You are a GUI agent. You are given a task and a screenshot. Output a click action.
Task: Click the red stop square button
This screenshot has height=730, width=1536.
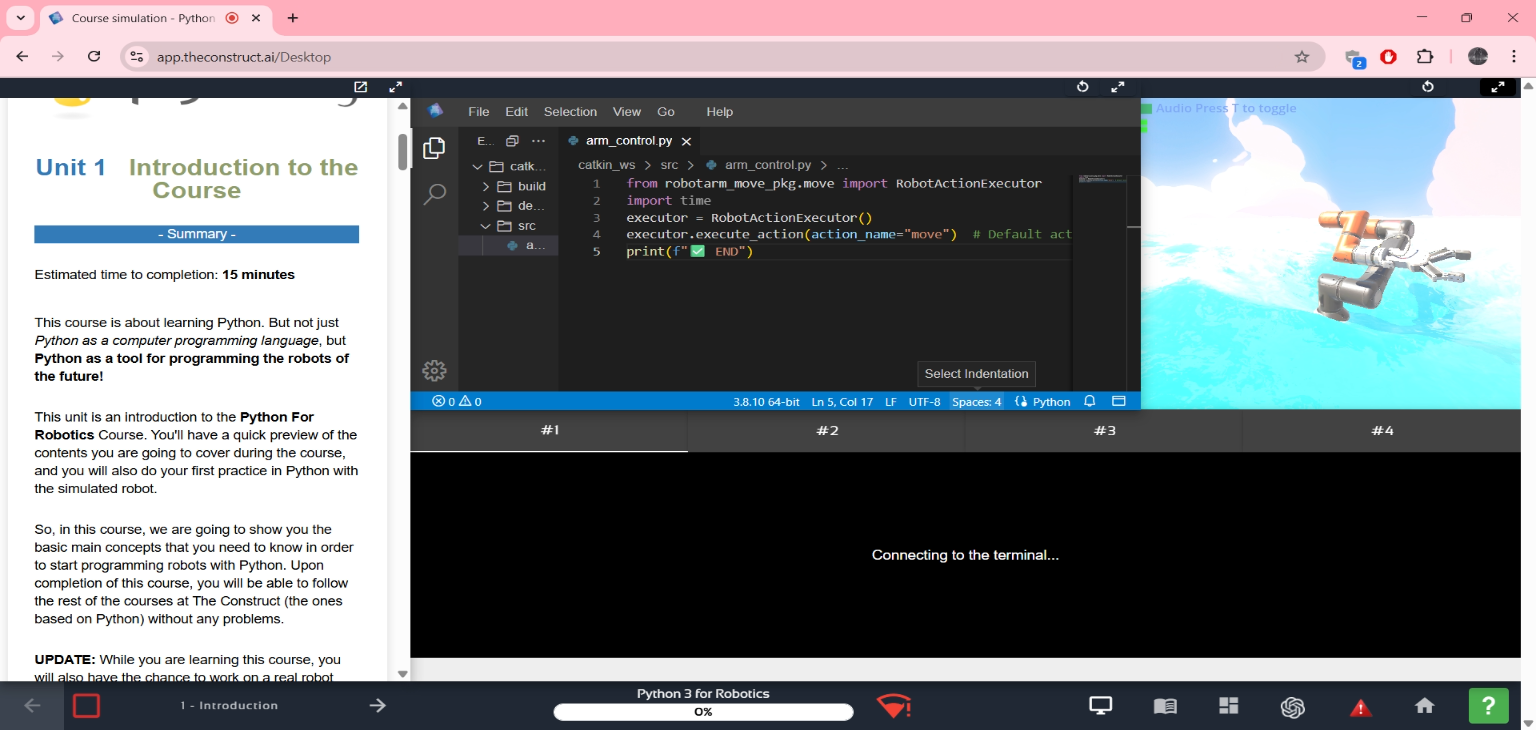pos(87,706)
